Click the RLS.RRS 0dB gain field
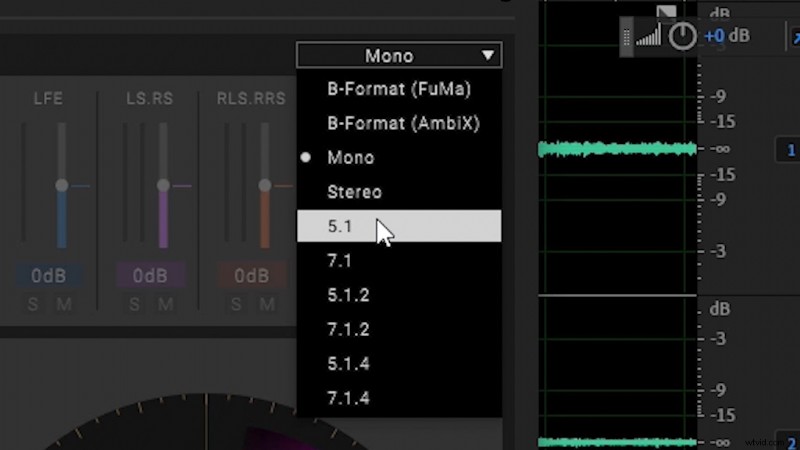 (252, 276)
